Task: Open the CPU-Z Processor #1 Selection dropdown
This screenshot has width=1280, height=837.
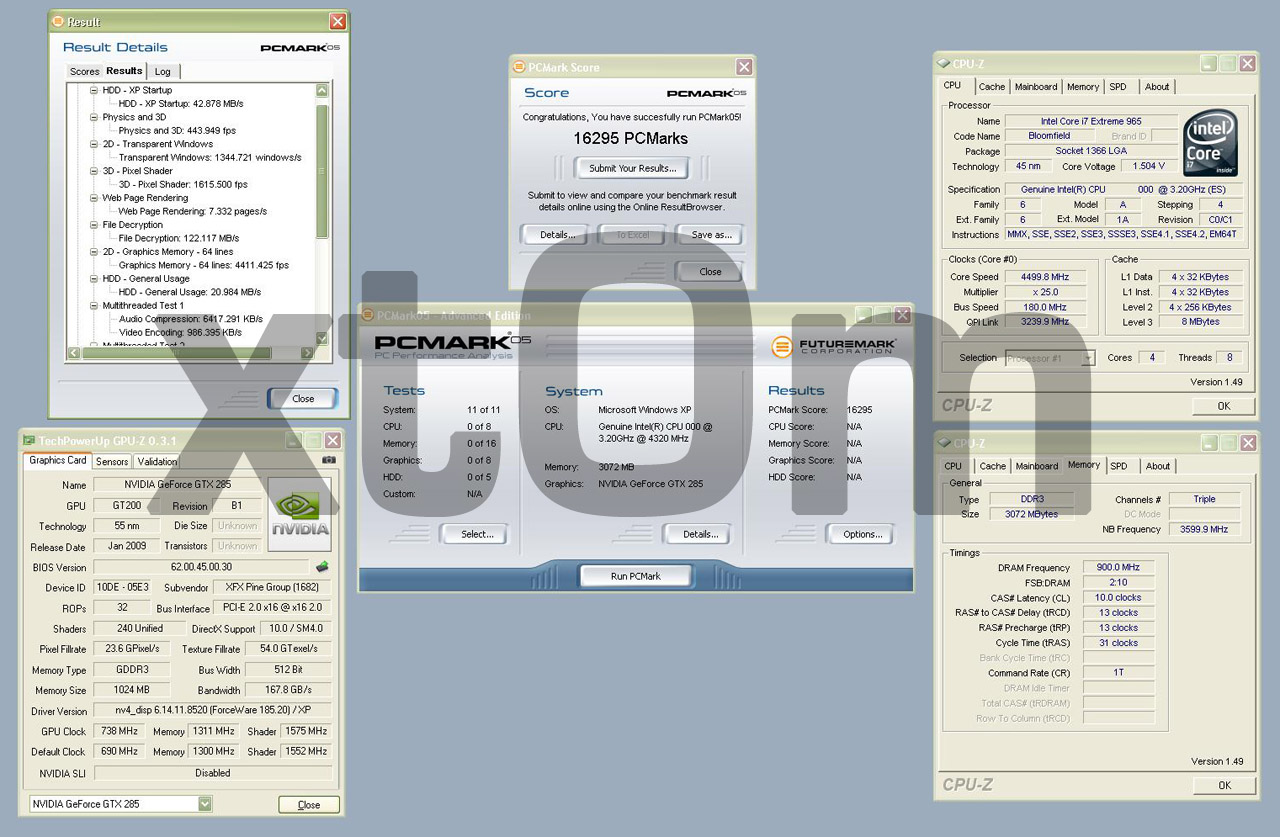Action: point(1088,358)
